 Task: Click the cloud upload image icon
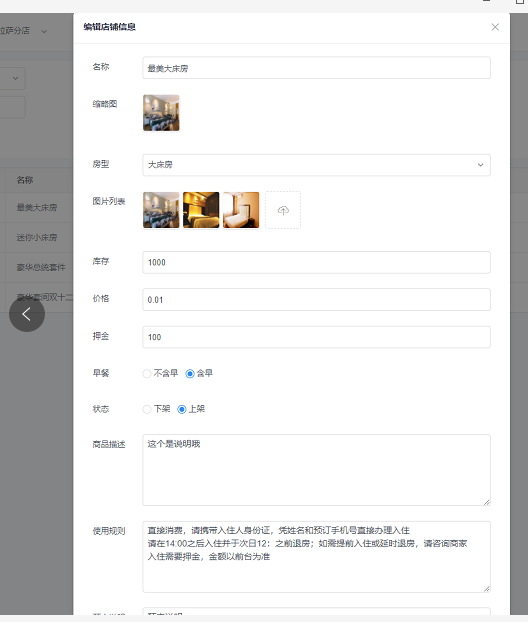283,210
